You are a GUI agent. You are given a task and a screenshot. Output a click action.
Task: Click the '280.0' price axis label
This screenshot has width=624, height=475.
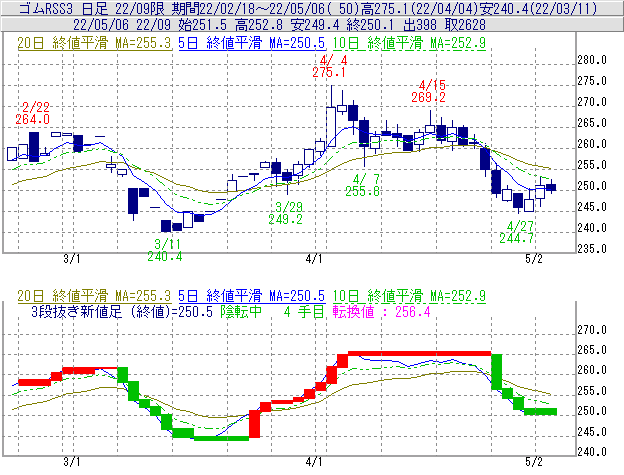(592, 60)
